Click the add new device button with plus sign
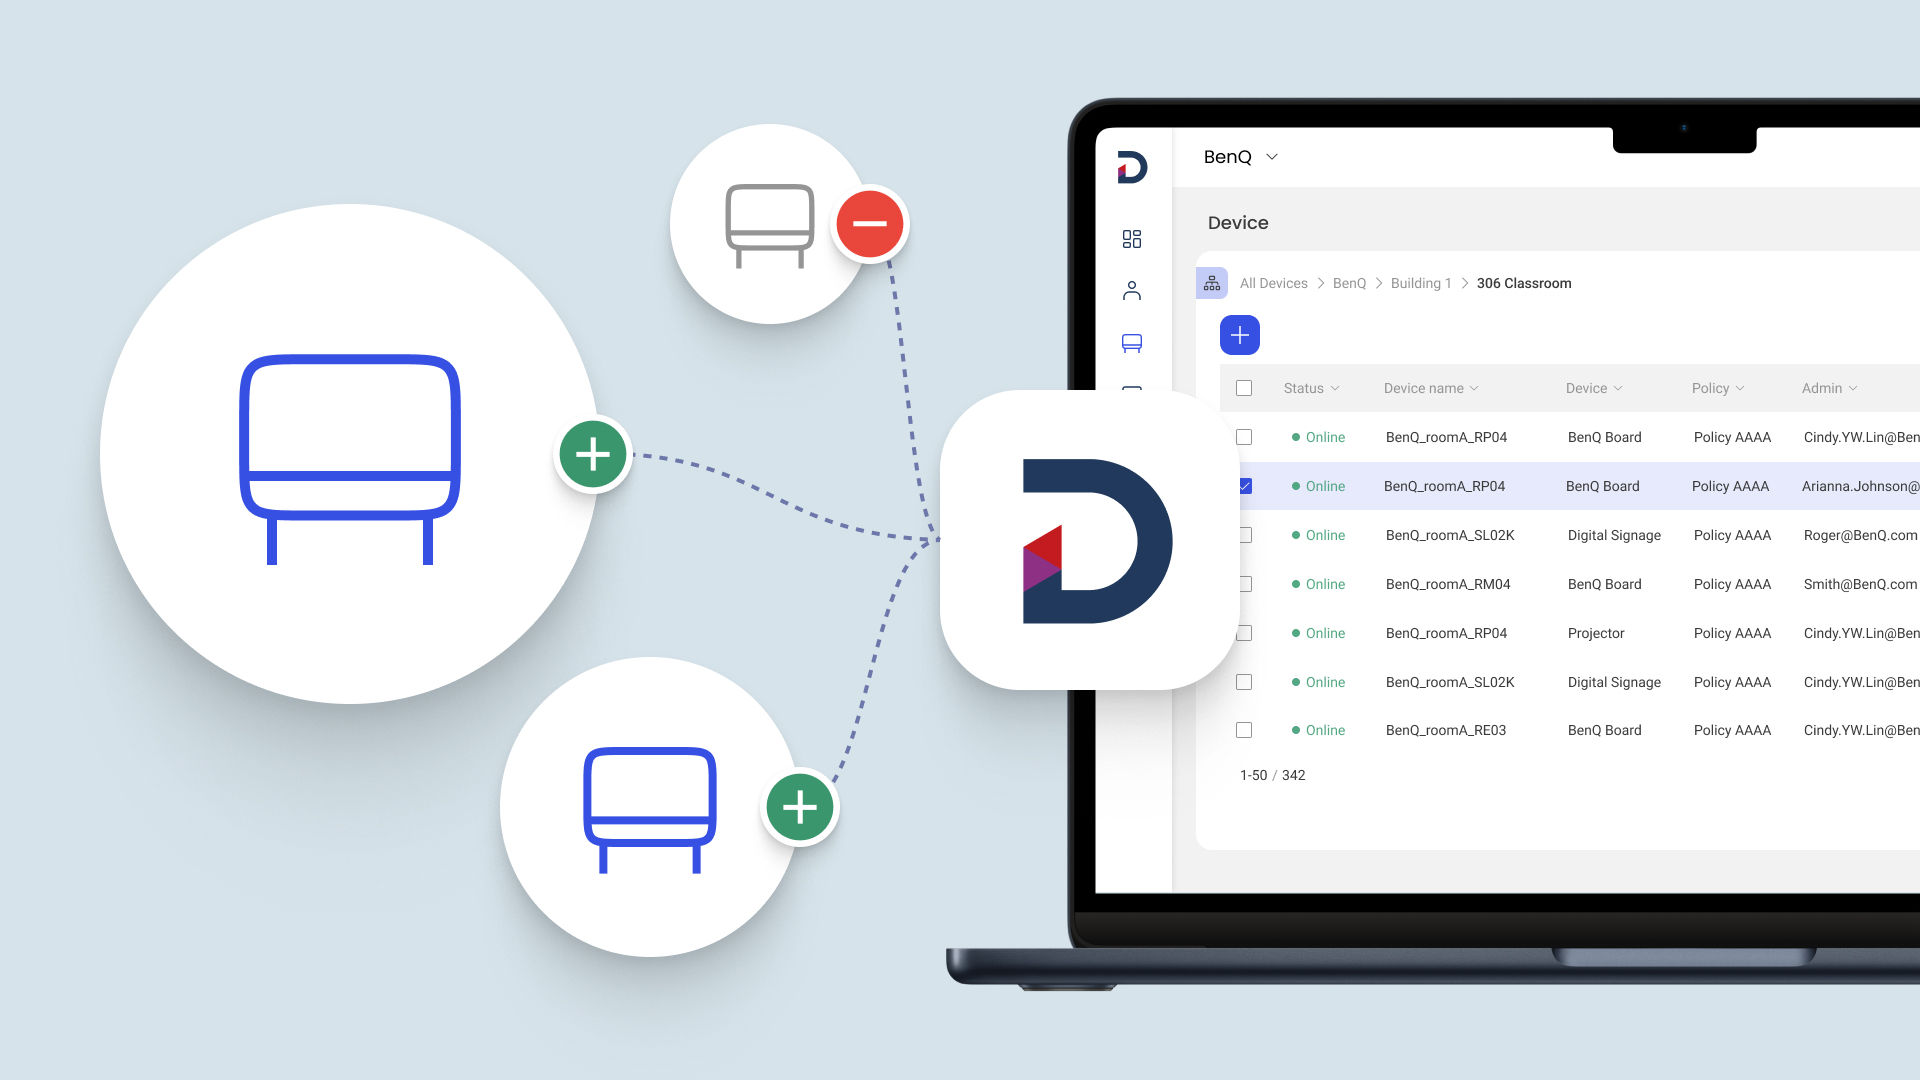Viewport: 1920px width, 1080px height. click(1240, 335)
